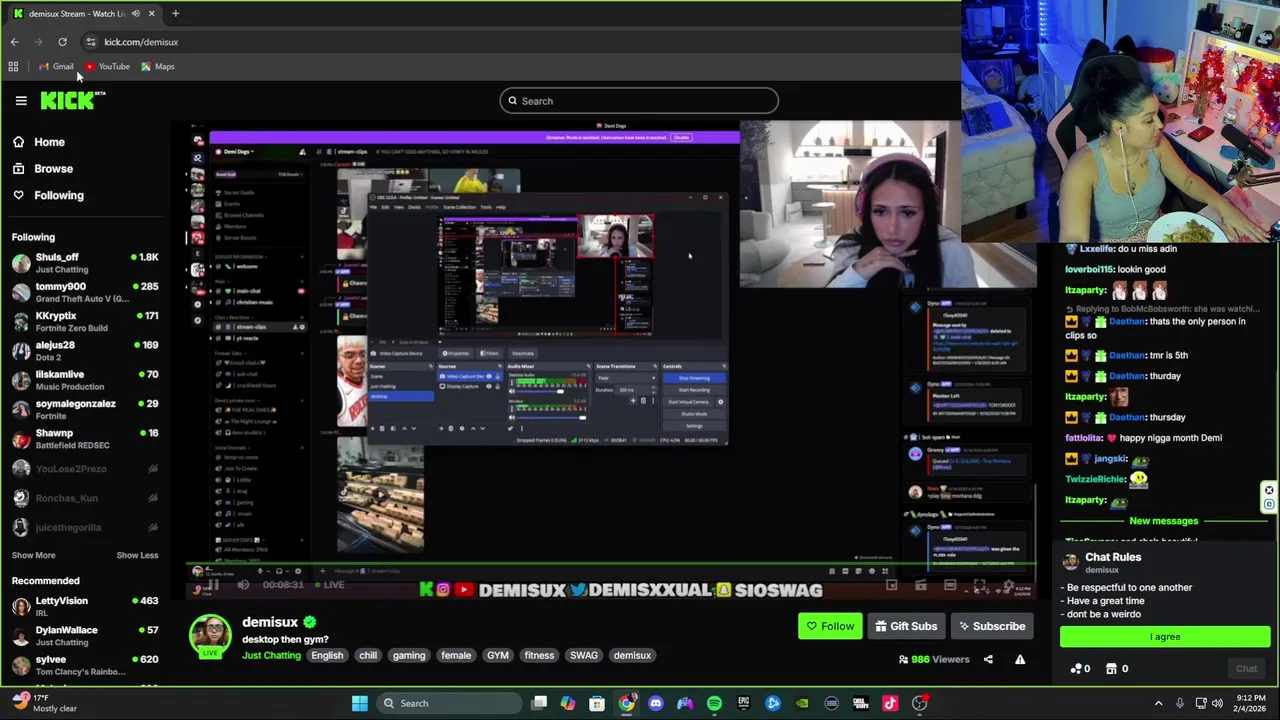Jump to New messages in chat

[x=1163, y=521]
